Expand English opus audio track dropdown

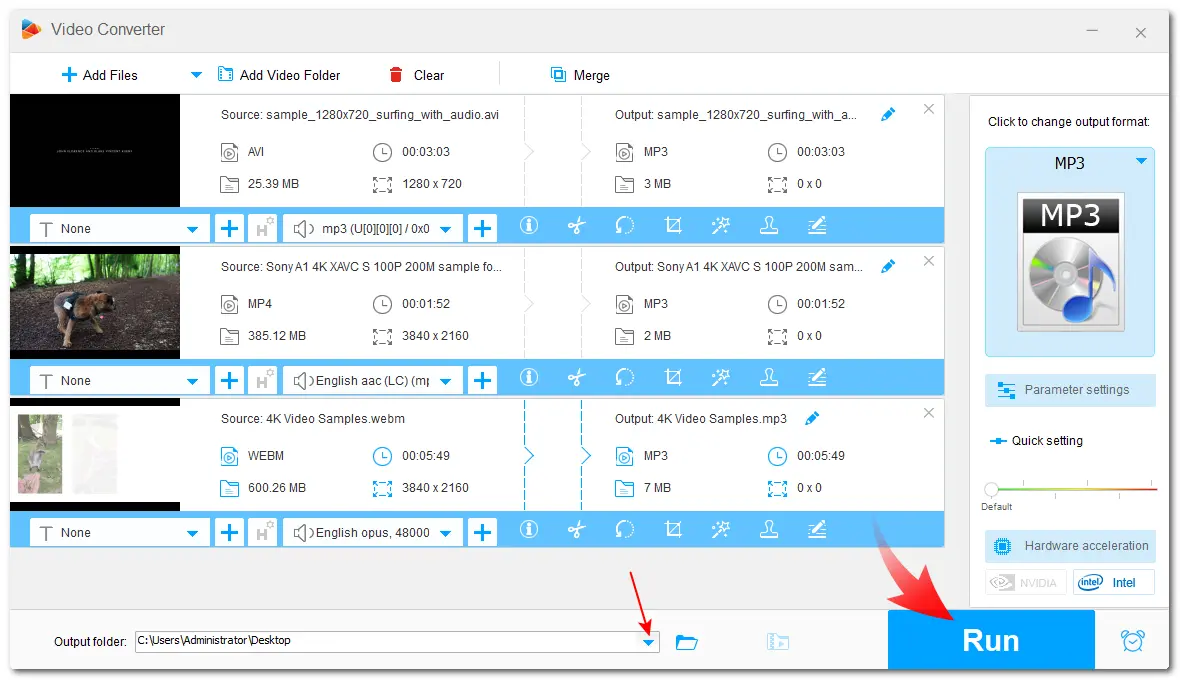446,533
